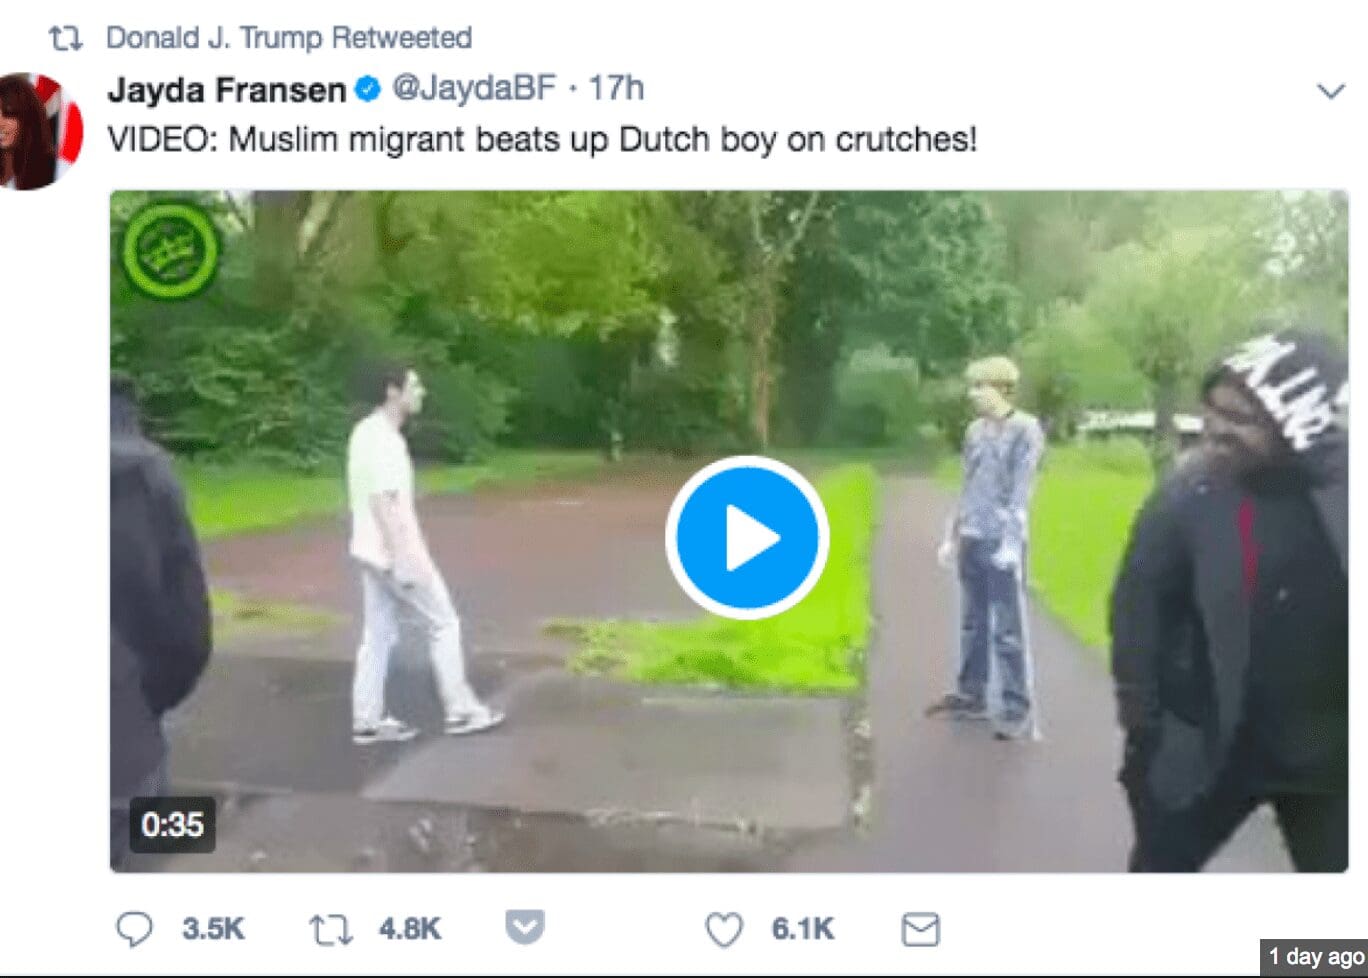Click the tweet text about video
The image size is (1368, 978).
pyautogui.click(x=542, y=139)
